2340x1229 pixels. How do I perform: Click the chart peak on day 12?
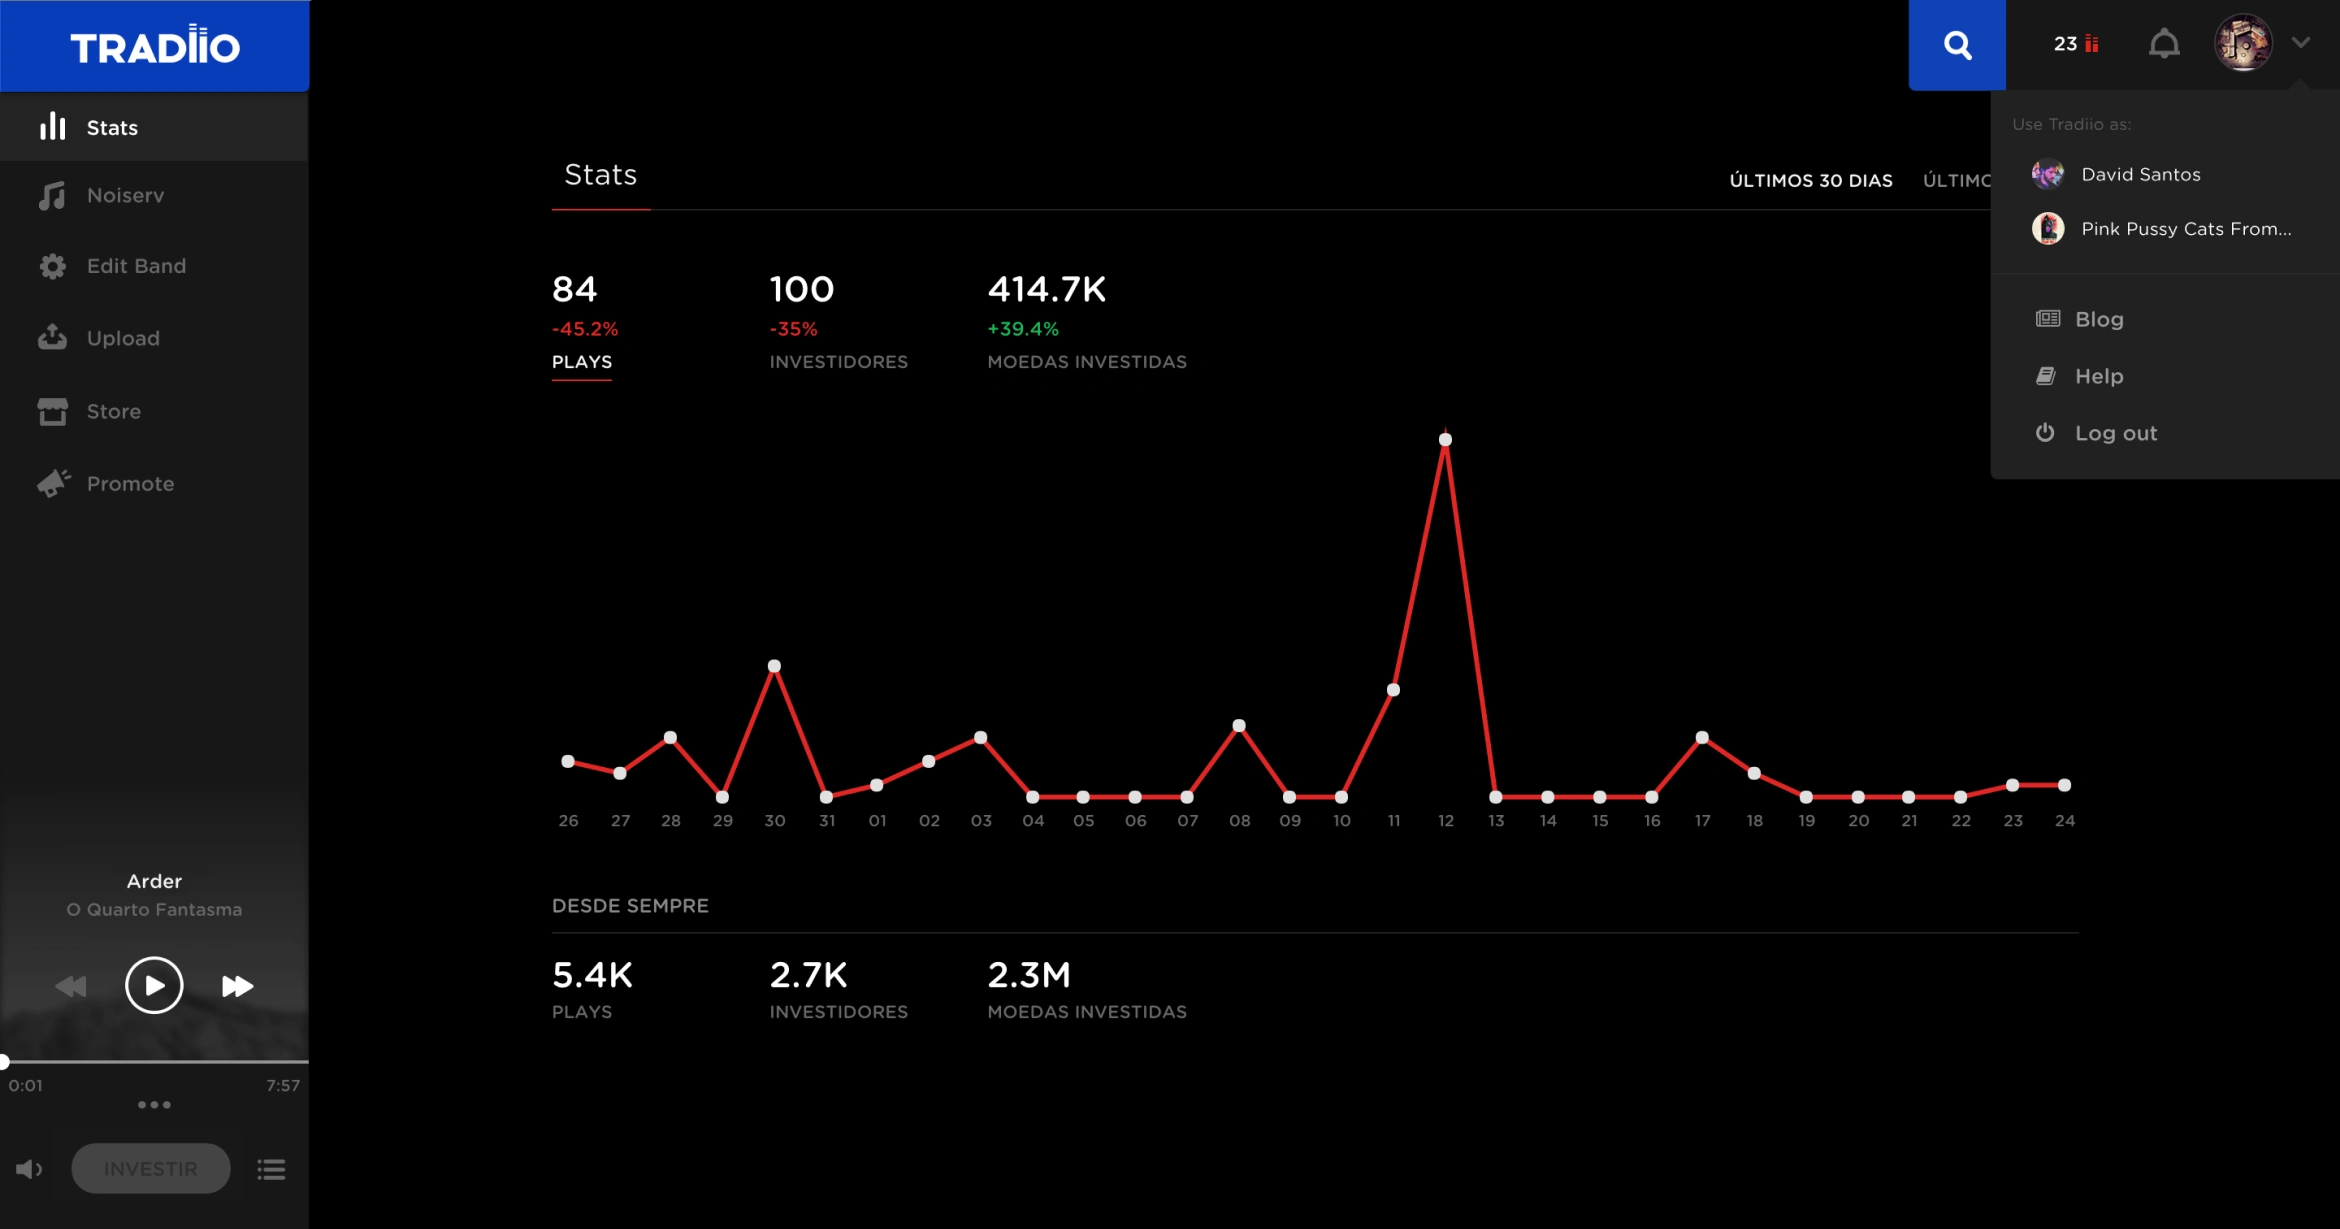(1445, 440)
